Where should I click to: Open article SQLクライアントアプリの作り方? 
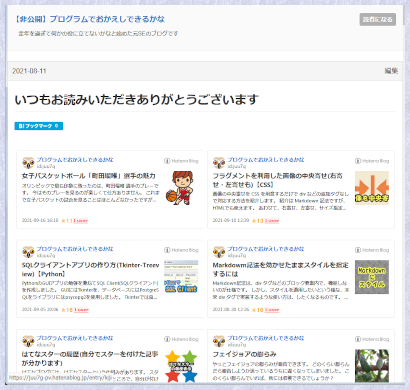coord(91,269)
